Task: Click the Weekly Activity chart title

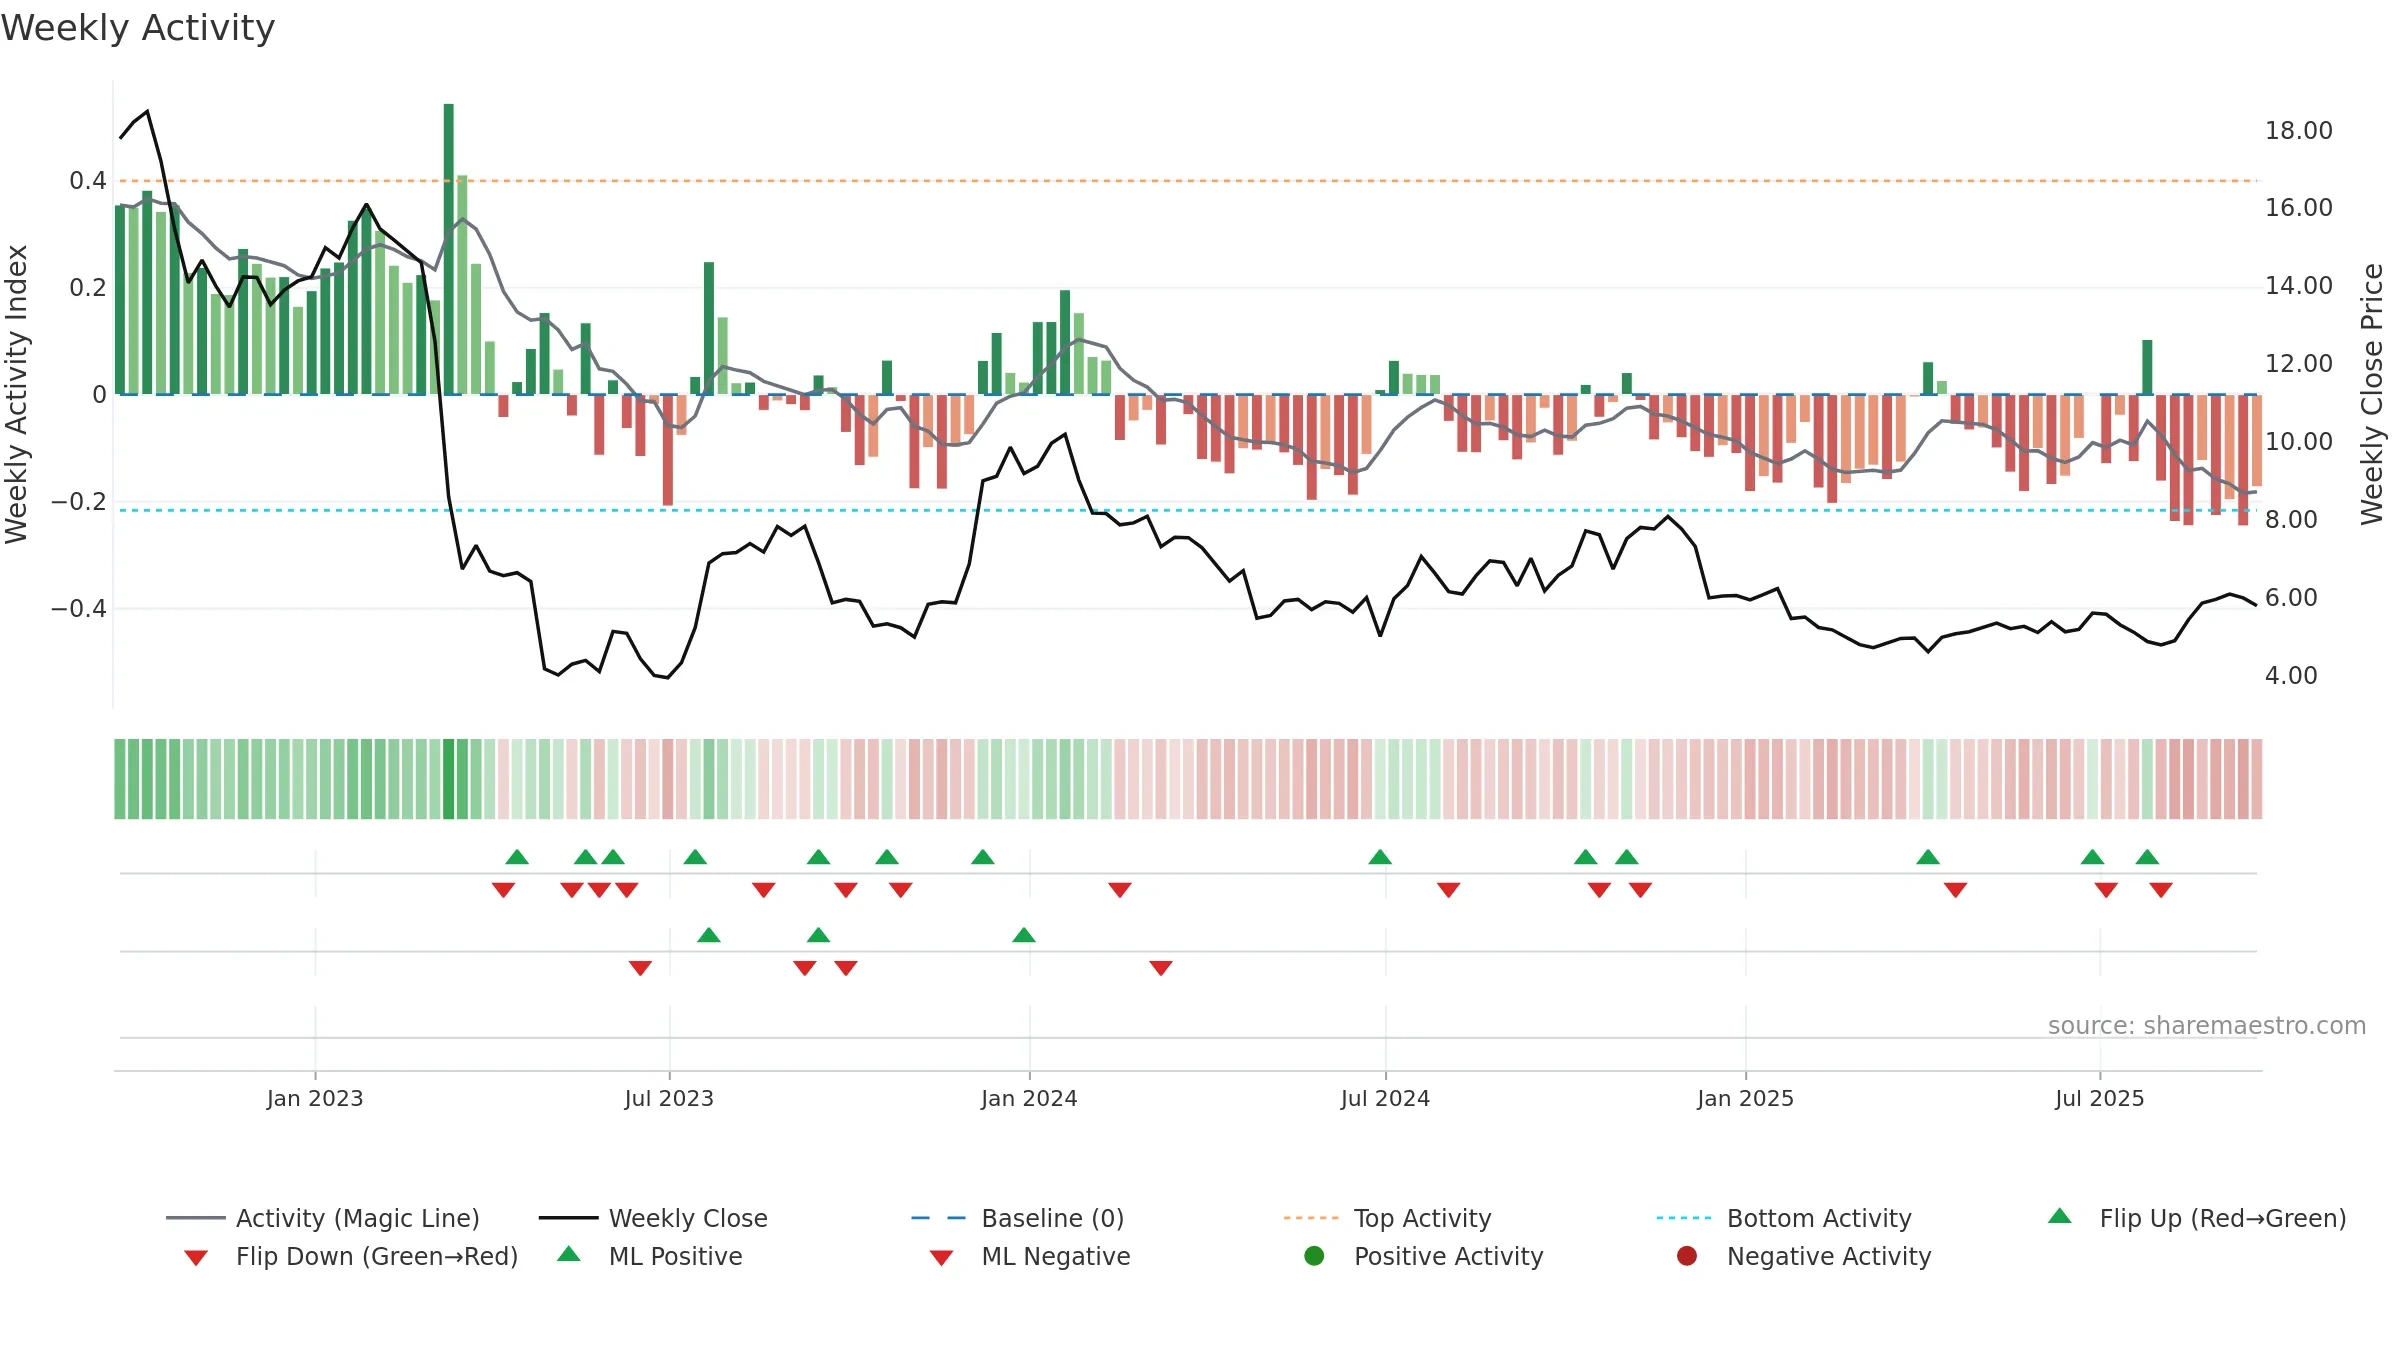Action: tap(138, 27)
